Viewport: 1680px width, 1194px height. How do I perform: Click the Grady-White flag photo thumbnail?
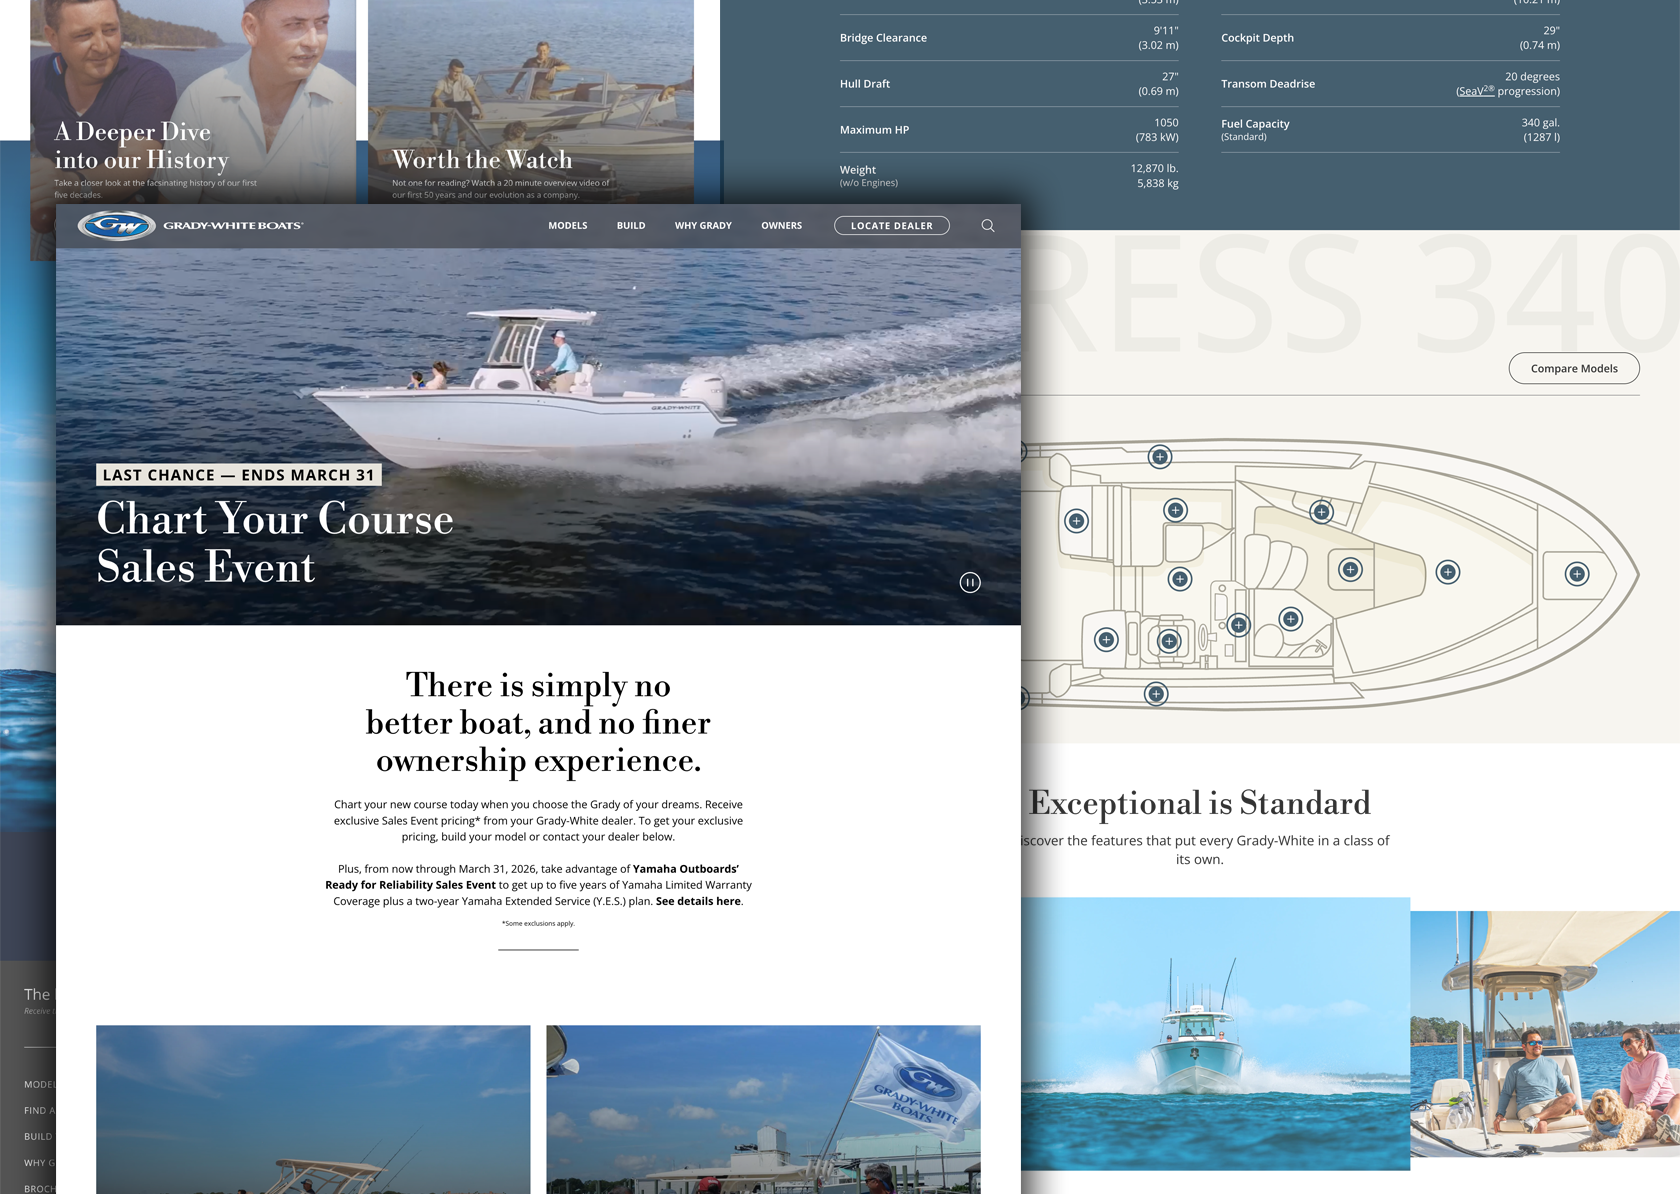tap(763, 1108)
